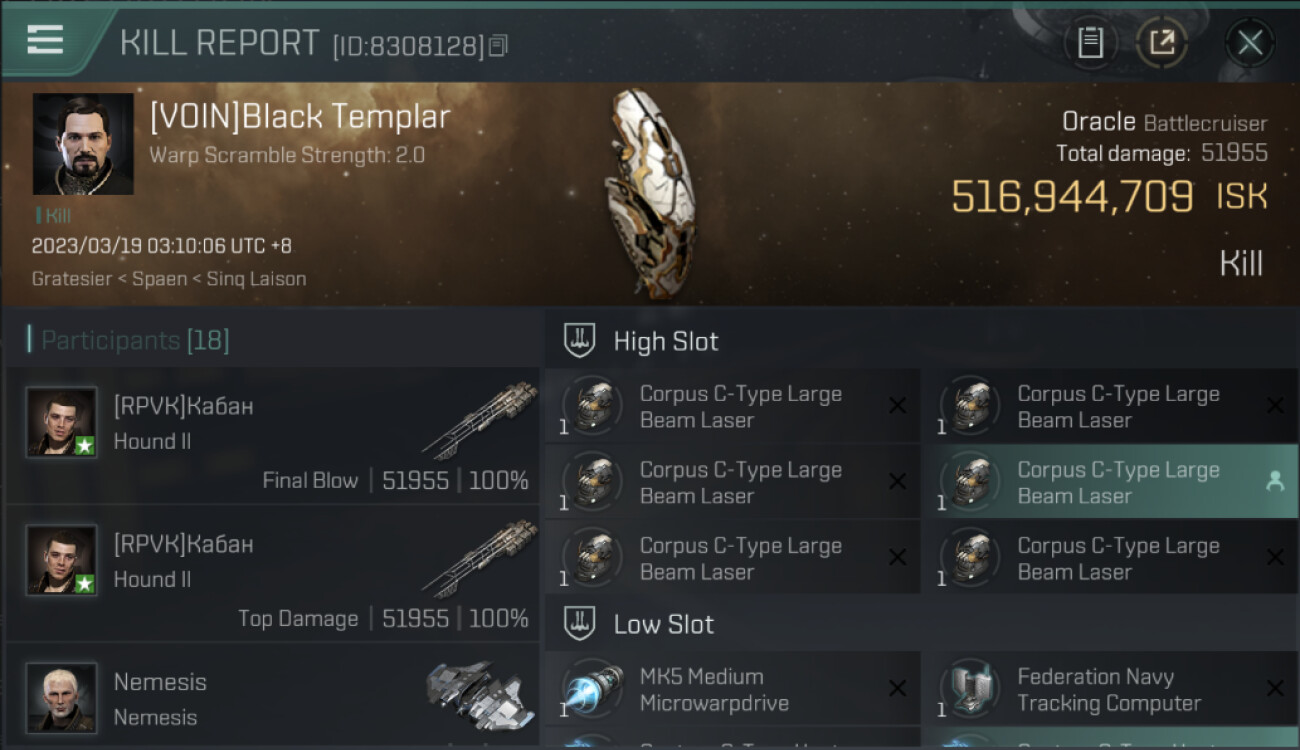Click the clipboard icon in header

coord(1090,43)
